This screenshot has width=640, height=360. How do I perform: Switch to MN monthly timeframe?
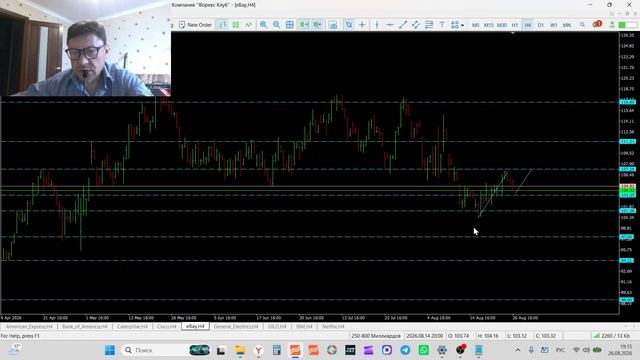coord(567,25)
